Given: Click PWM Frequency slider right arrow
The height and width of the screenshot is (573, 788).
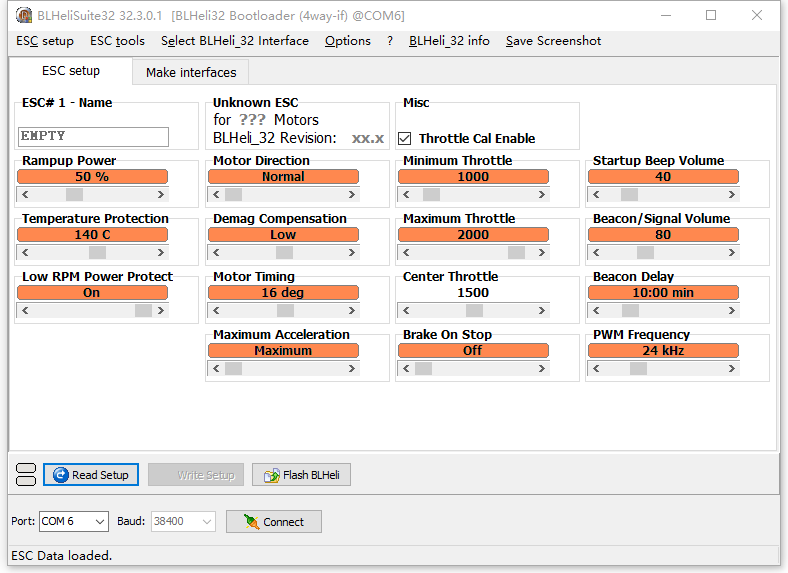Looking at the screenshot, I should tap(732, 368).
